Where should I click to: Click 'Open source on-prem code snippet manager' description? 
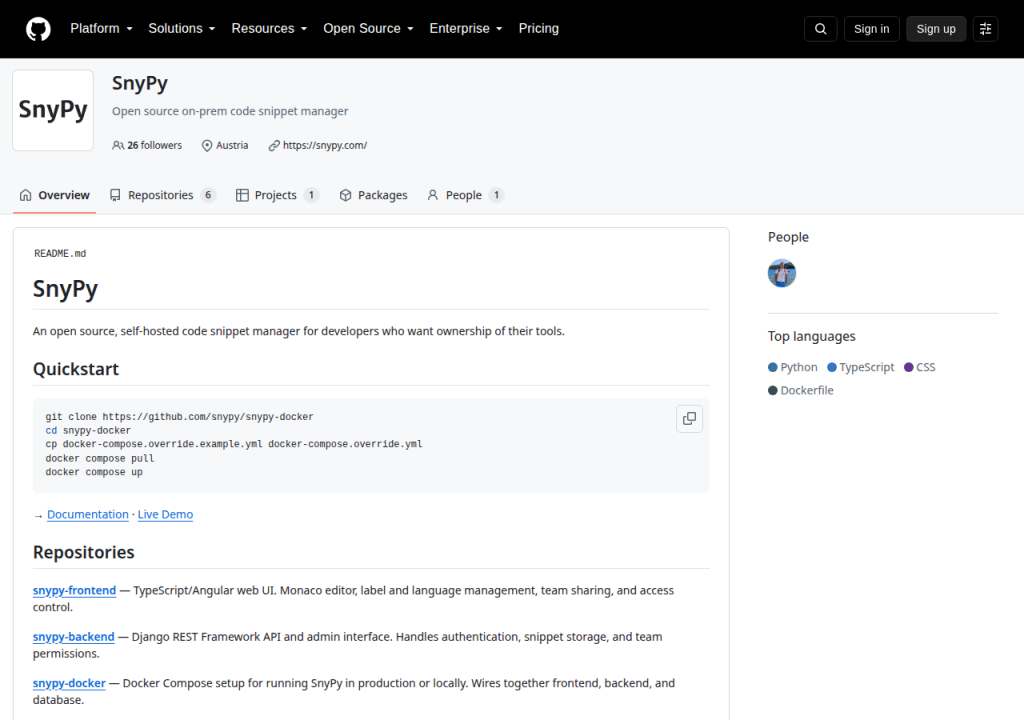click(x=230, y=111)
